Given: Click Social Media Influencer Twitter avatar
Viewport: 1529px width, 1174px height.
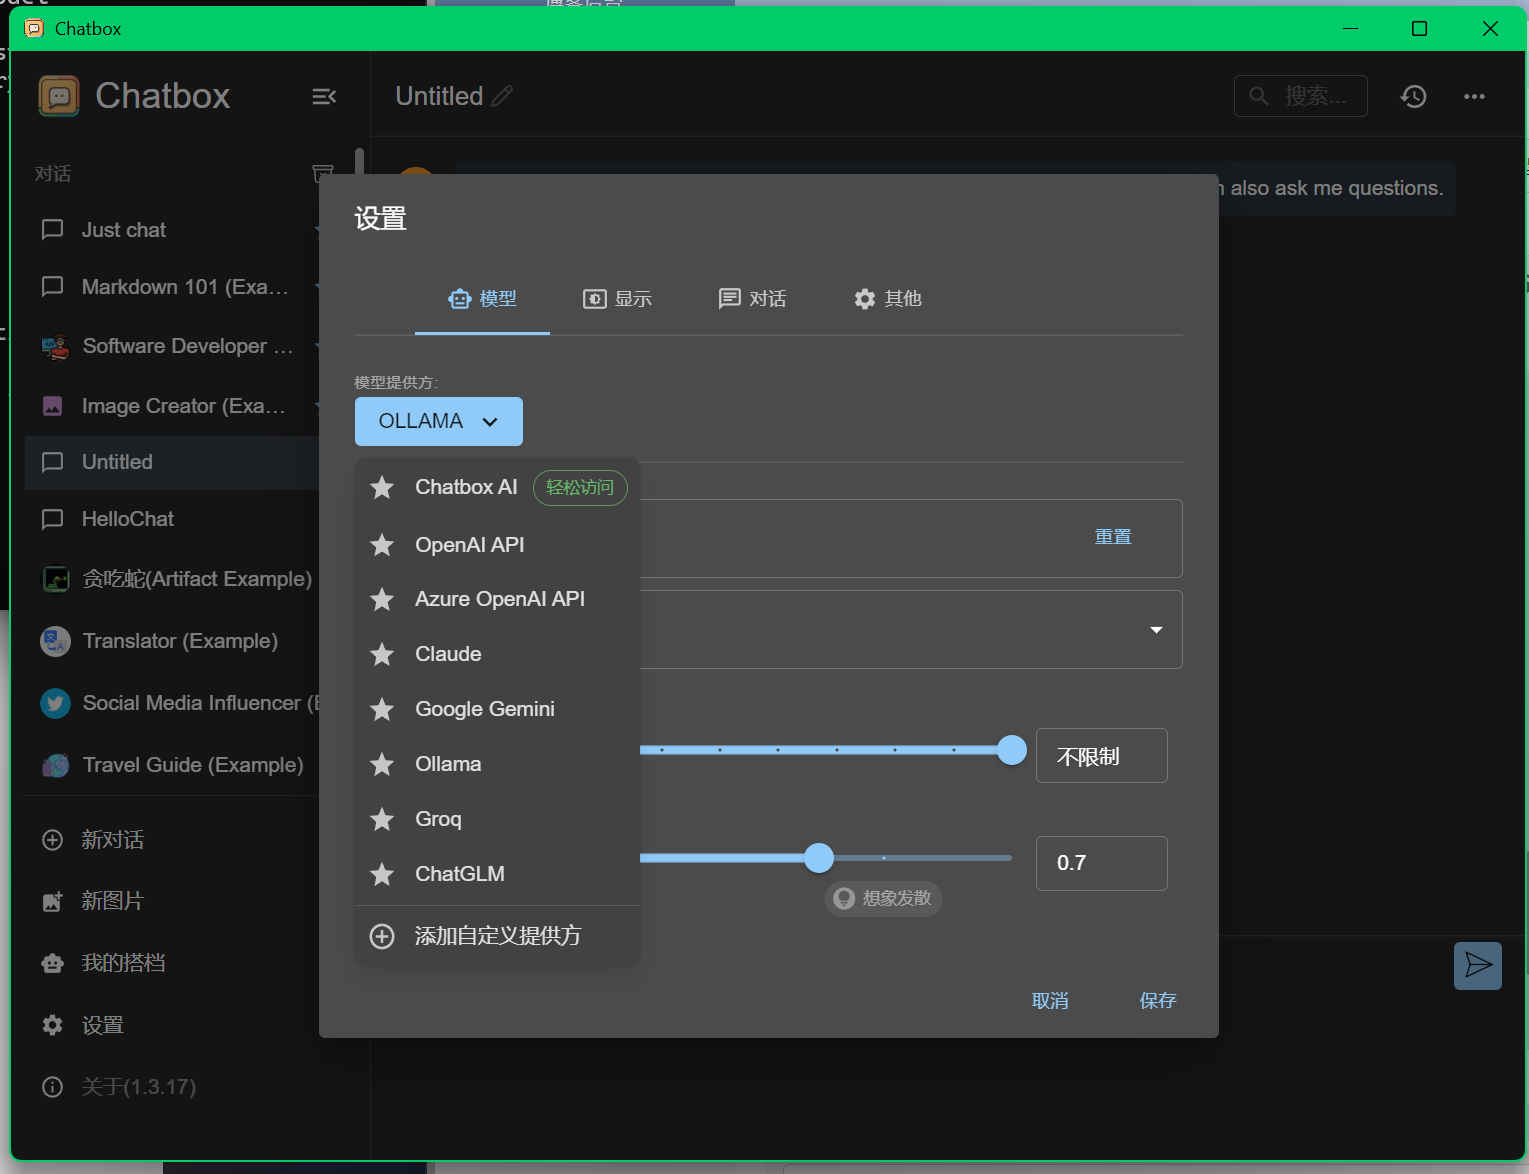Looking at the screenshot, I should click(x=55, y=703).
